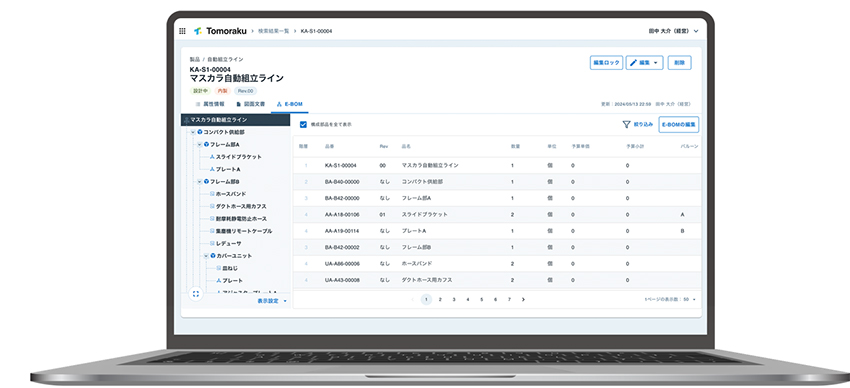Go to page 3 in pagination
Image resolution: width=850 pixels, height=388 pixels.
[454, 299]
